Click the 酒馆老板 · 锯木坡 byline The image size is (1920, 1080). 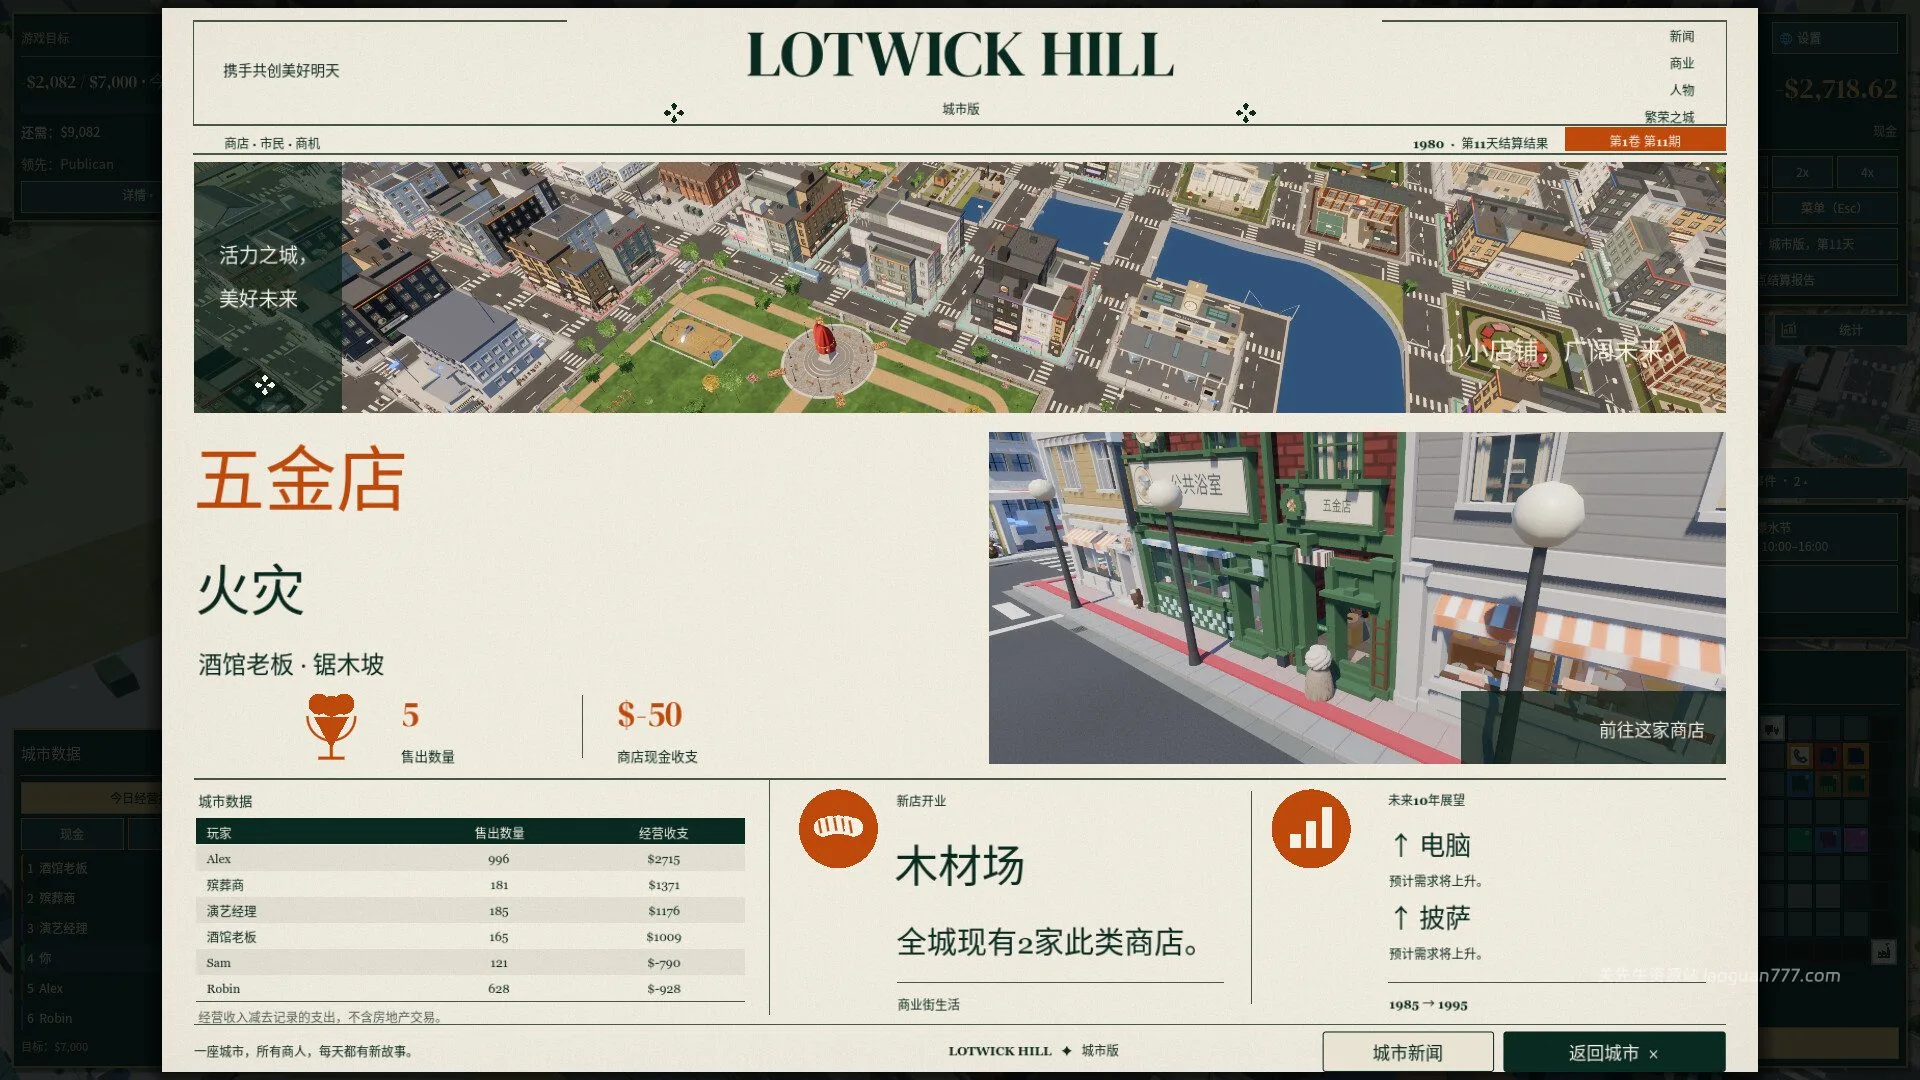(x=291, y=664)
